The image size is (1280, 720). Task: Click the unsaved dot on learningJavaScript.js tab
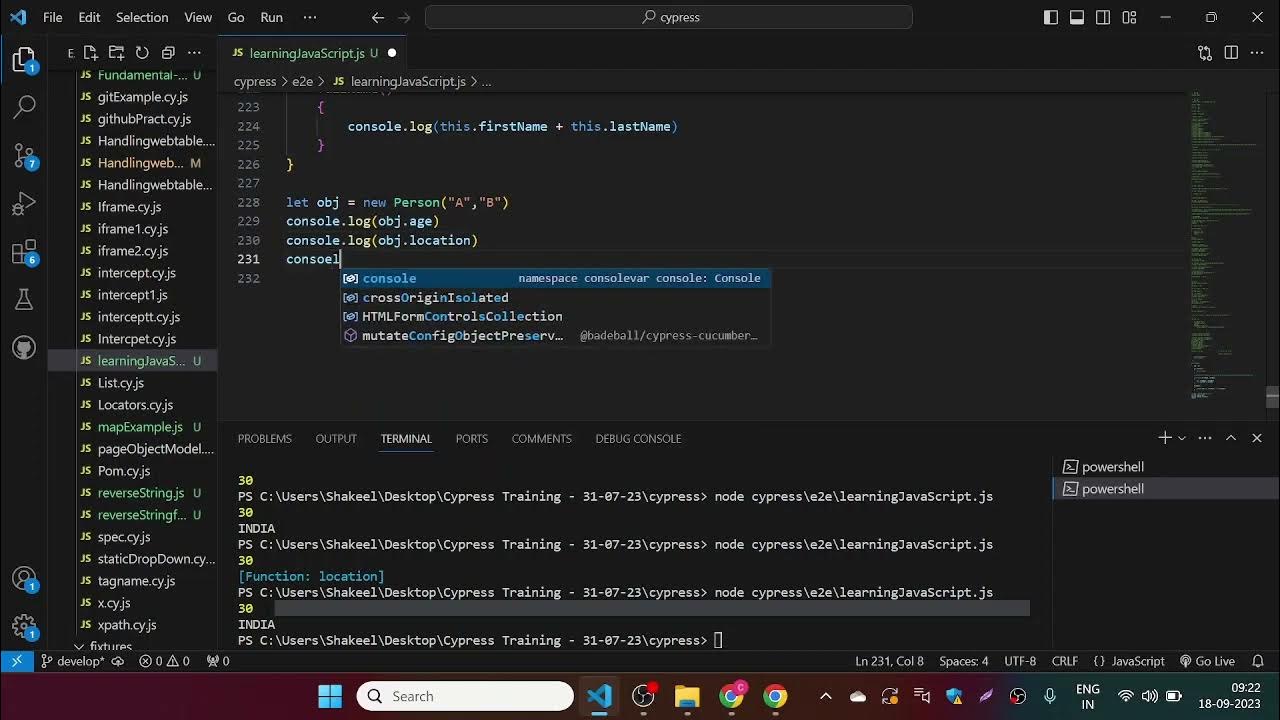[x=391, y=53]
